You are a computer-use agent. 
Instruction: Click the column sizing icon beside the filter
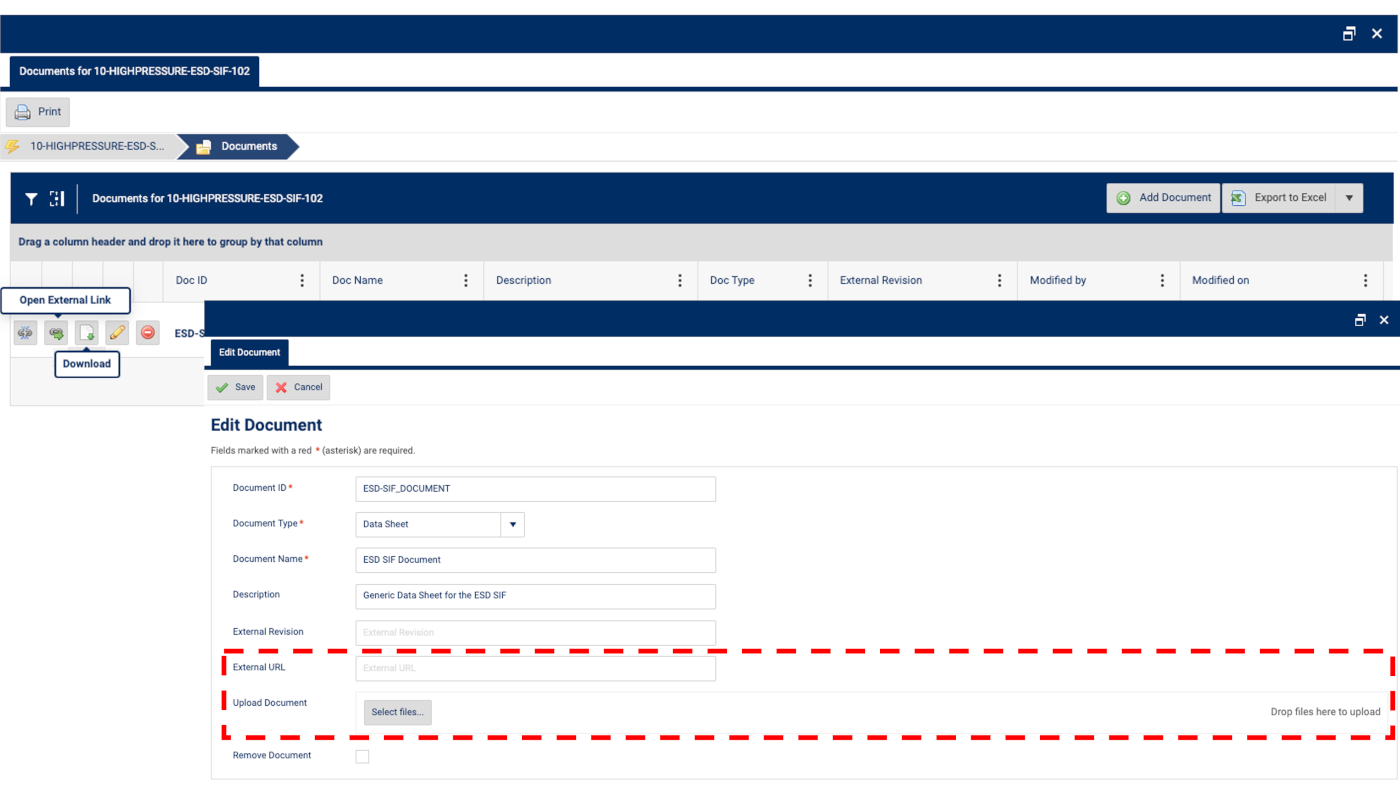click(x=57, y=199)
